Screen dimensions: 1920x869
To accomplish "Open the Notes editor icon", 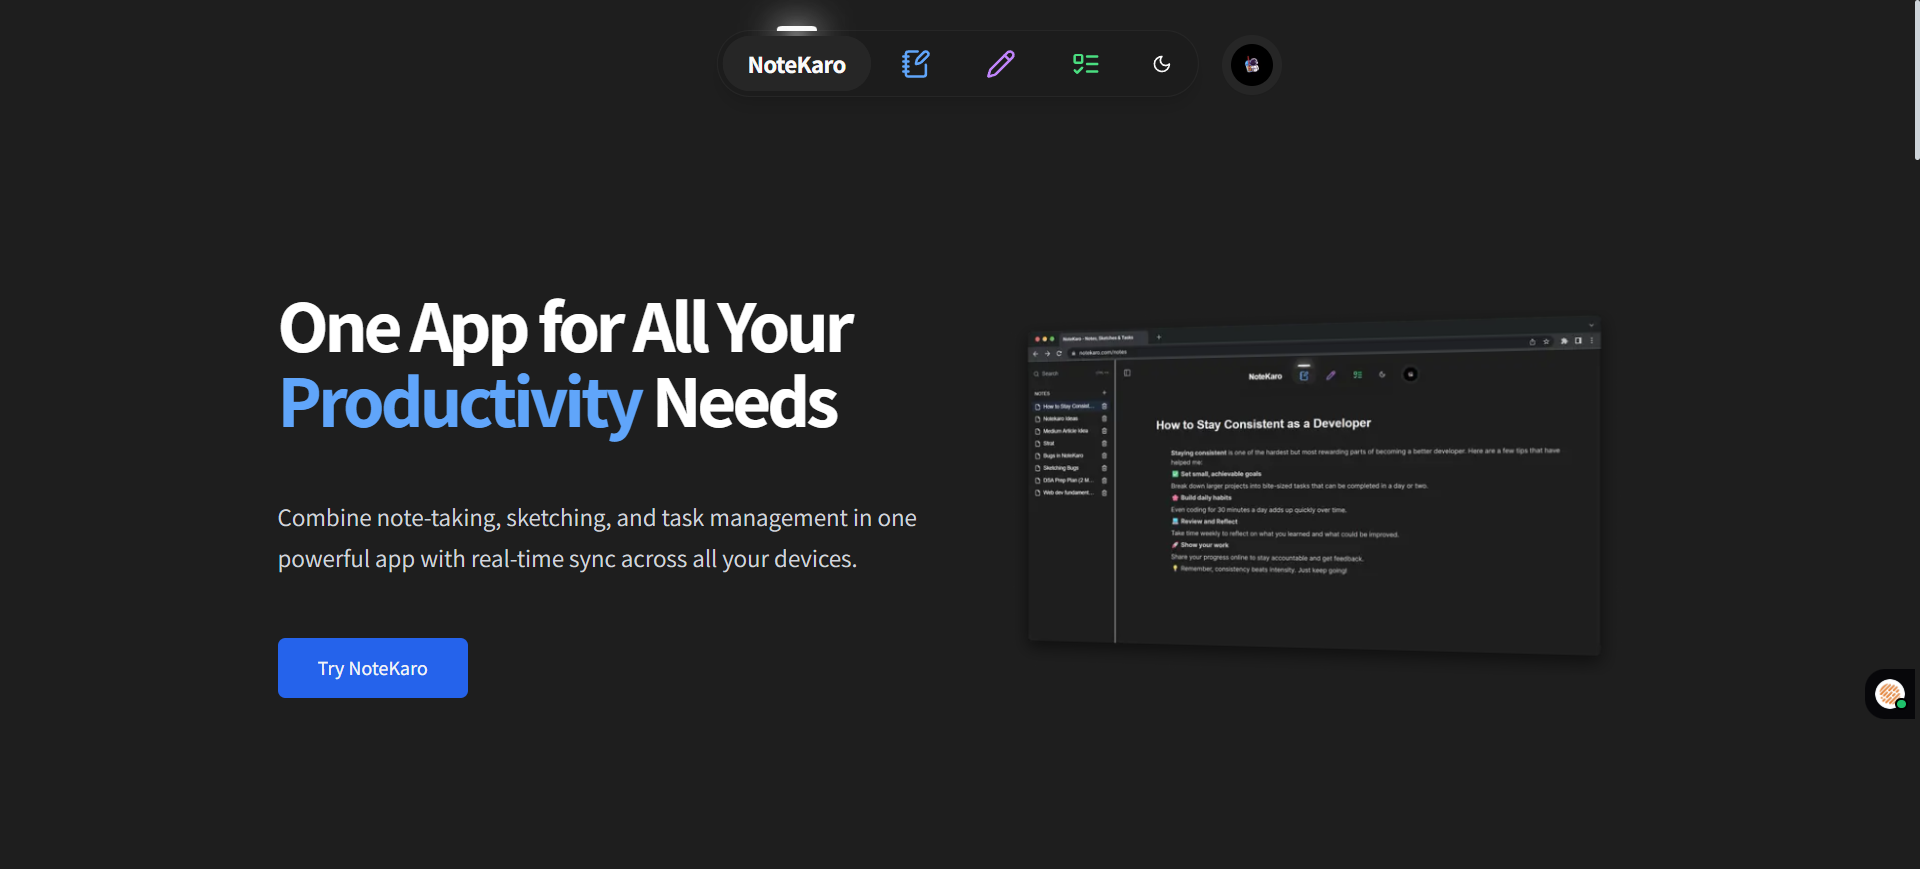I will click(x=915, y=64).
